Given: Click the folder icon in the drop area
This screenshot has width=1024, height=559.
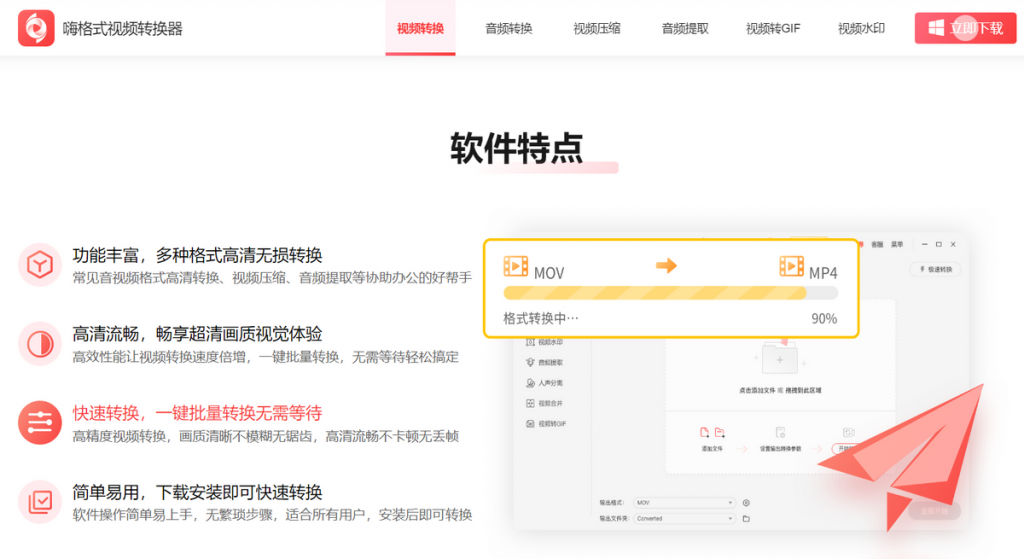Looking at the screenshot, I should (x=780, y=358).
